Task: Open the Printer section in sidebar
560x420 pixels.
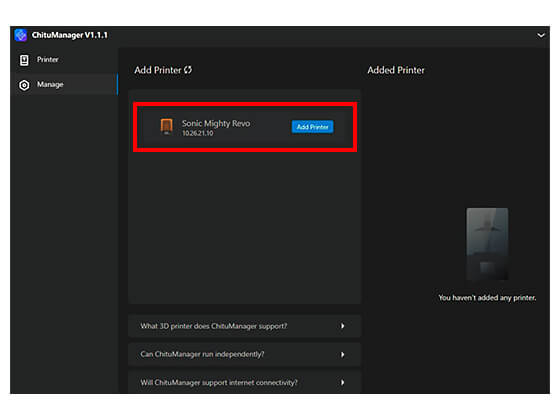Action: tap(64, 60)
